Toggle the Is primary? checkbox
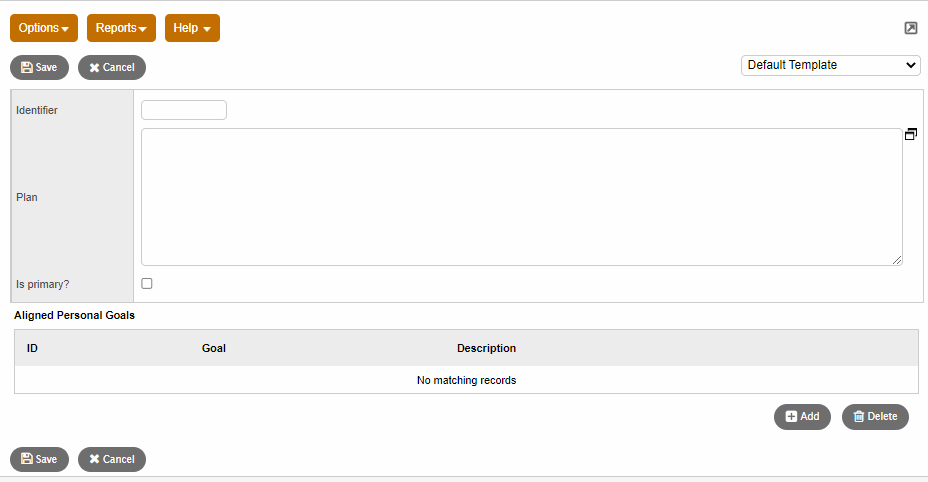 (147, 284)
